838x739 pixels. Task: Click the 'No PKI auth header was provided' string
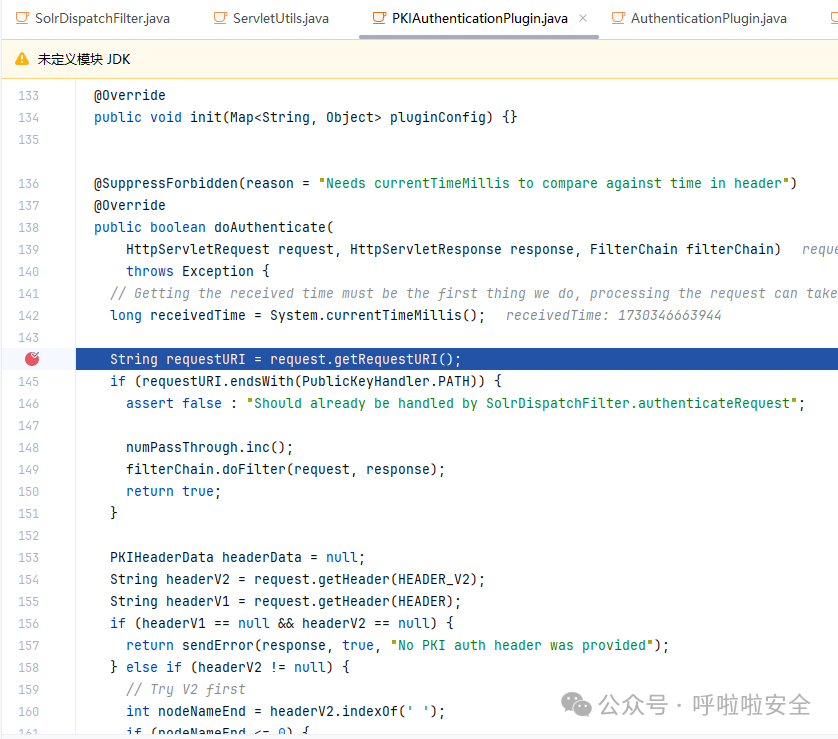tap(522, 645)
